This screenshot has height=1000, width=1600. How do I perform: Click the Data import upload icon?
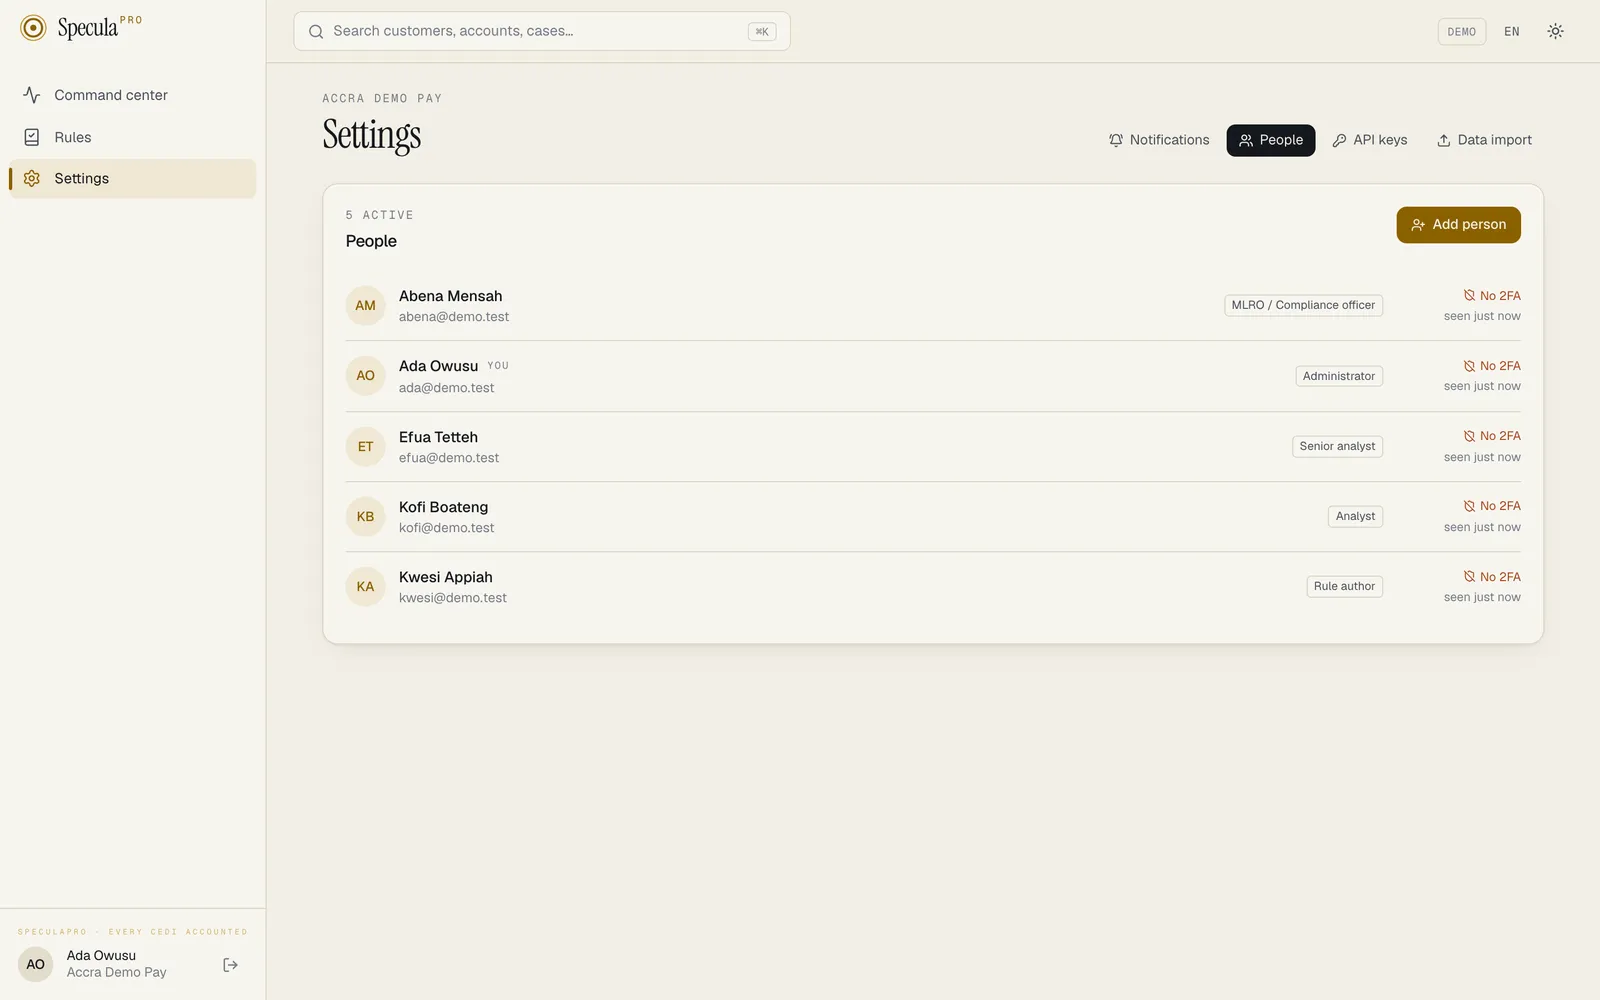[x=1444, y=140]
